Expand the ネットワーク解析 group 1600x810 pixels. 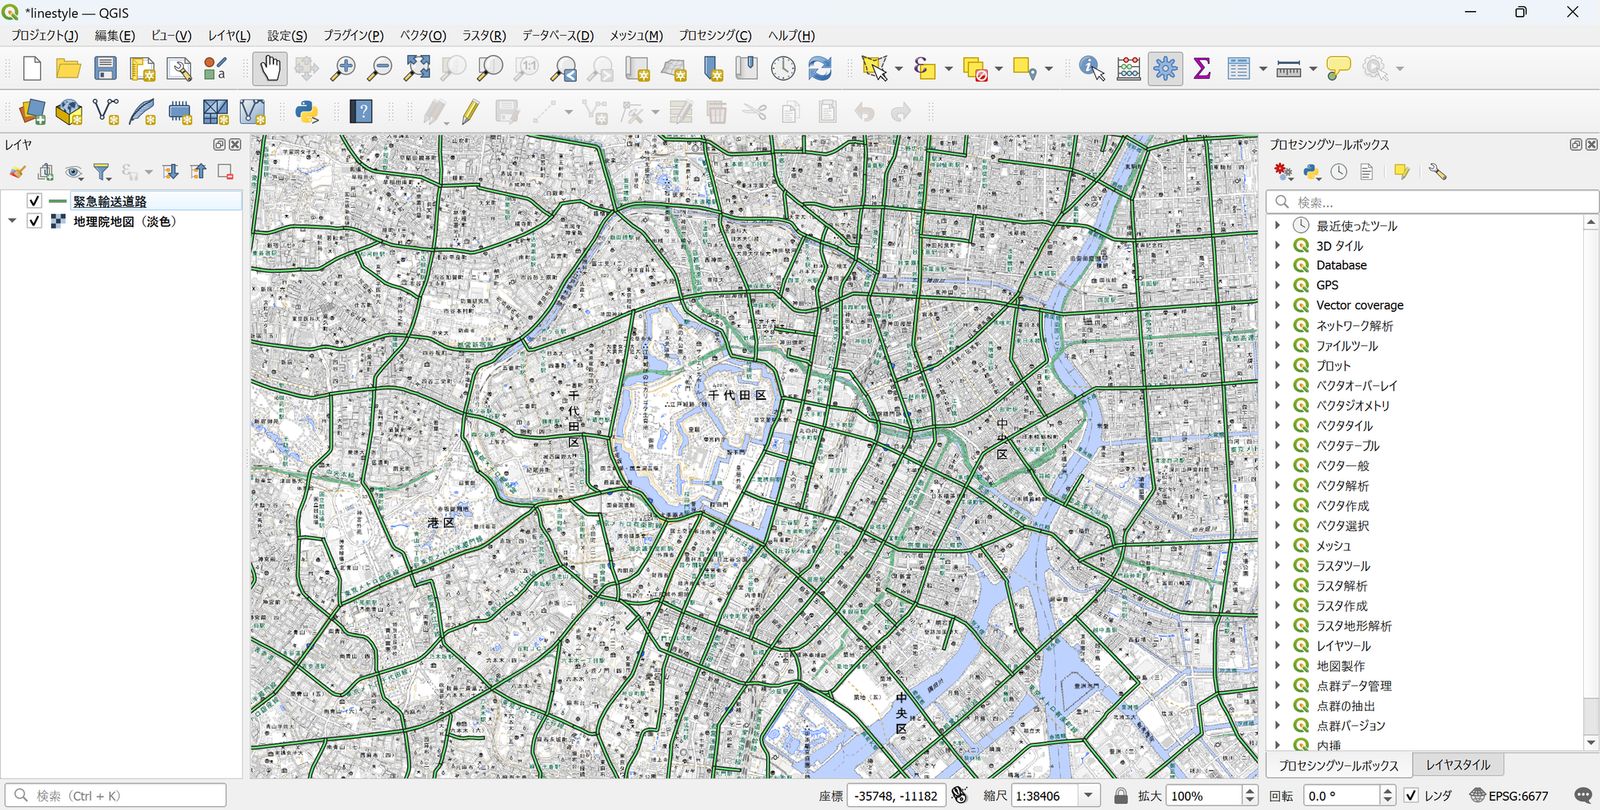(1277, 326)
